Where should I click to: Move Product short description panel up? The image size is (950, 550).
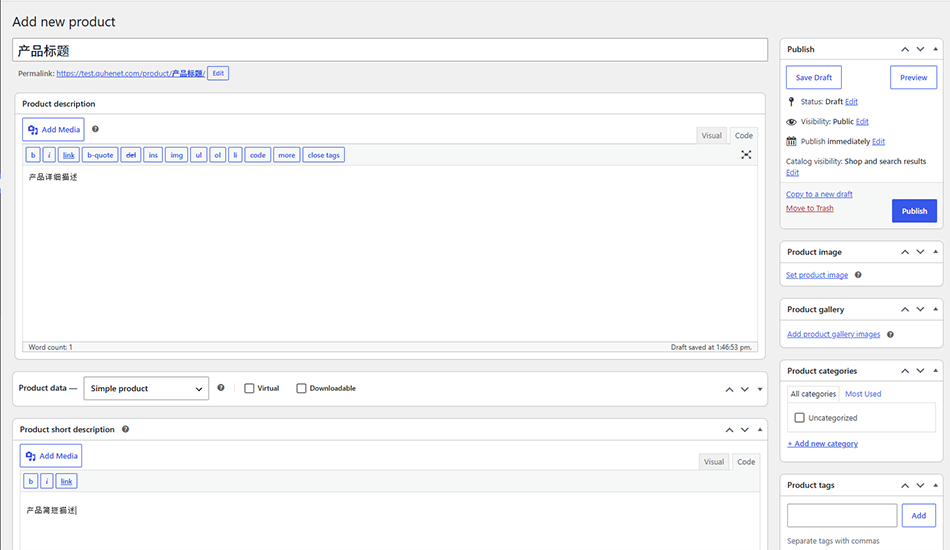(x=729, y=429)
